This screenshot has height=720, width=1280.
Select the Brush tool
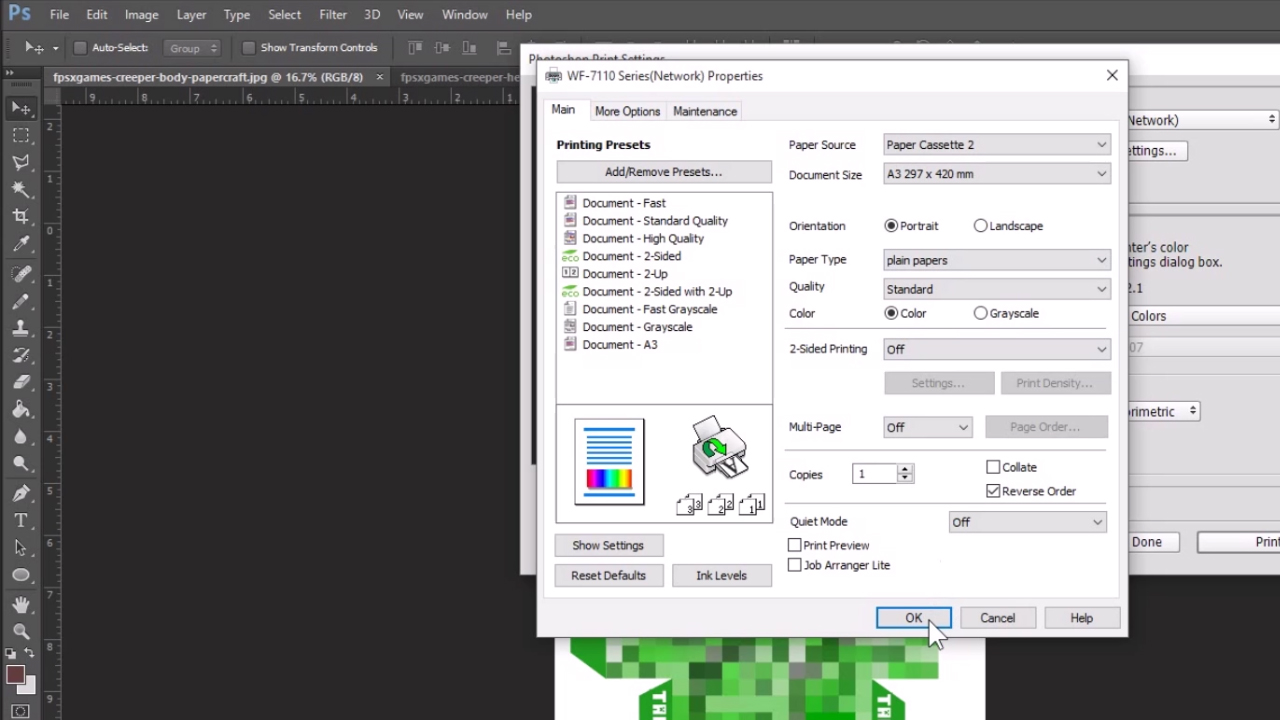[x=21, y=301]
